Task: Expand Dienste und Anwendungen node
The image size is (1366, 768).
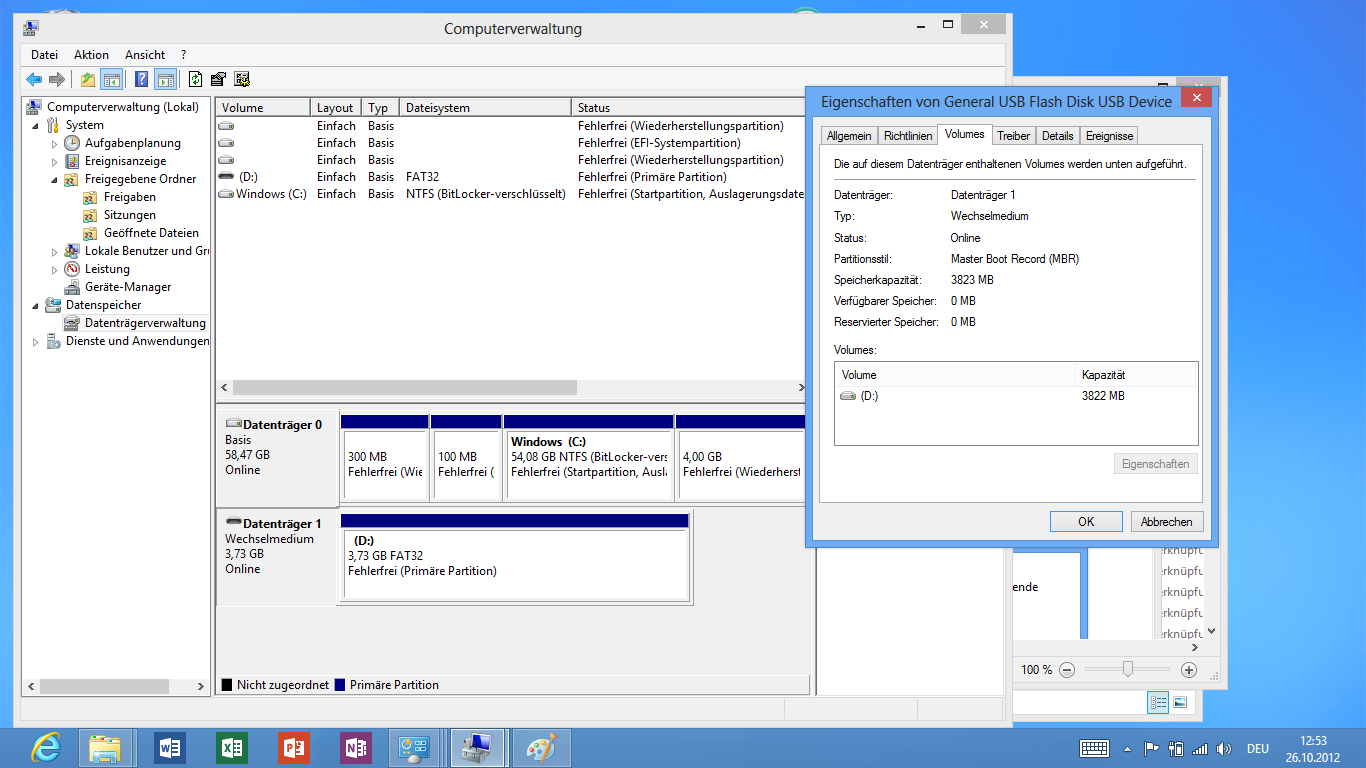Action: pos(36,341)
